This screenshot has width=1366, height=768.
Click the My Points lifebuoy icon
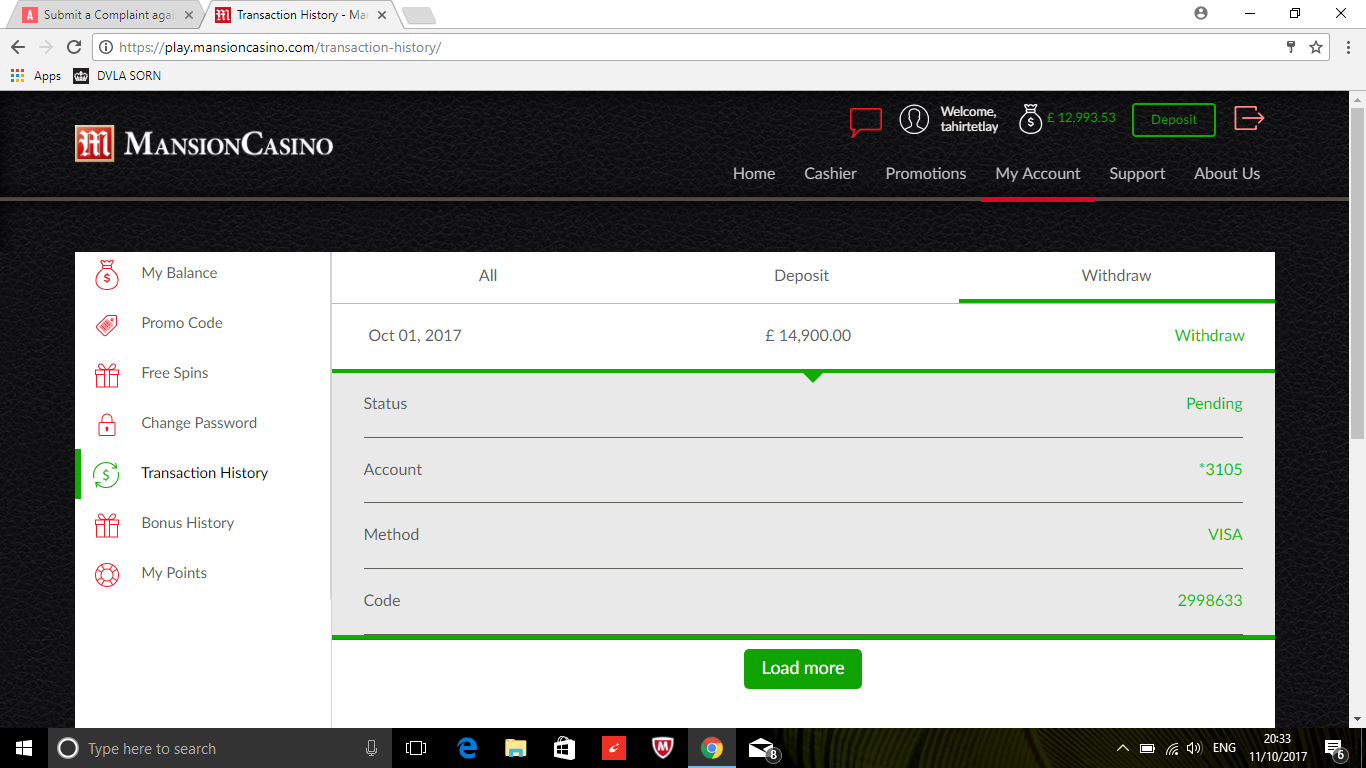107,574
